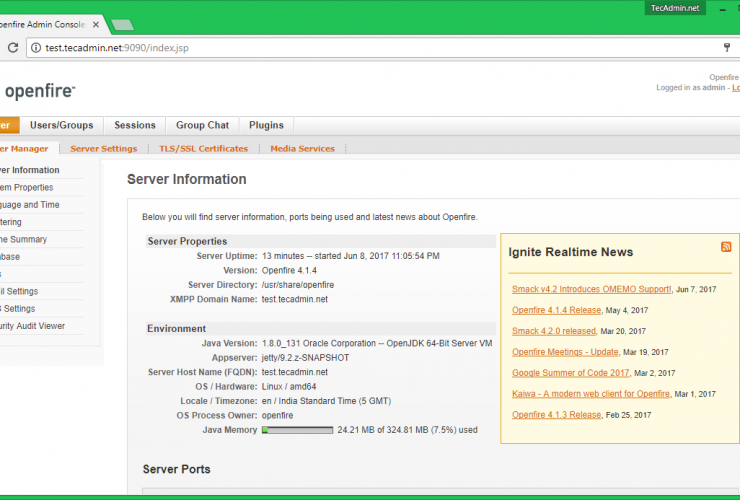Close the Openfire Admin Console browser tab

click(x=96, y=24)
